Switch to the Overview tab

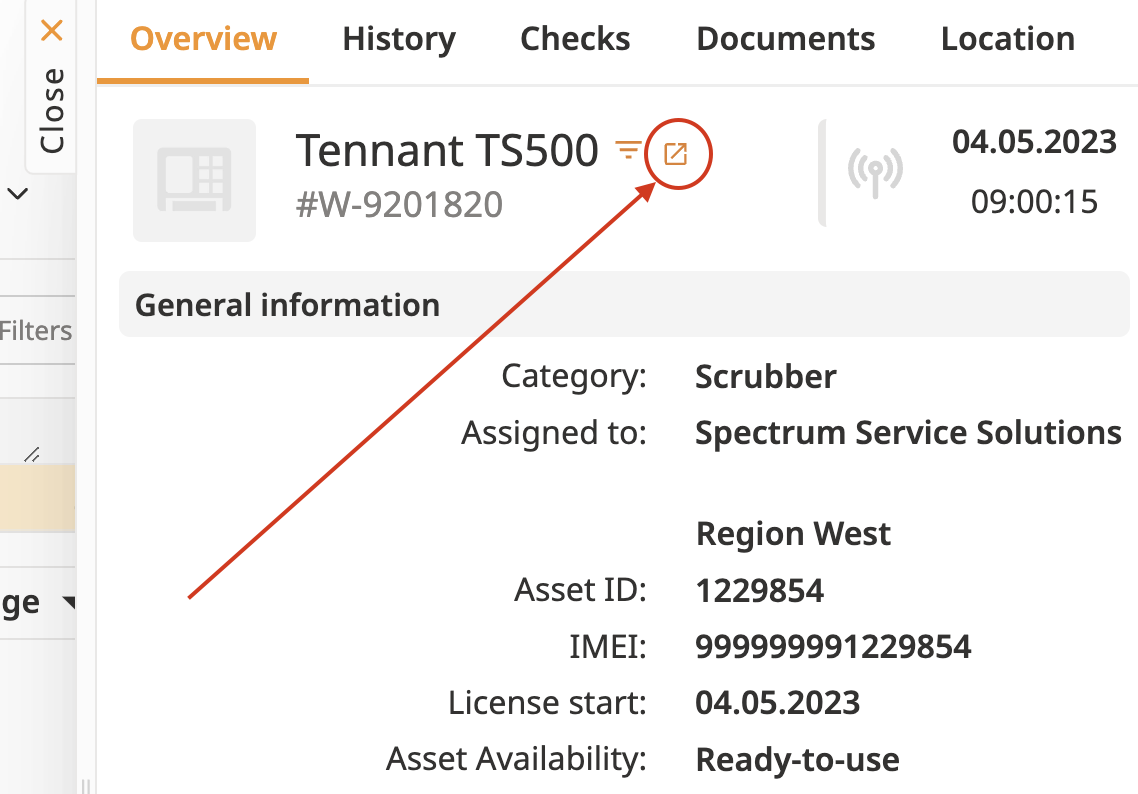[x=203, y=39]
